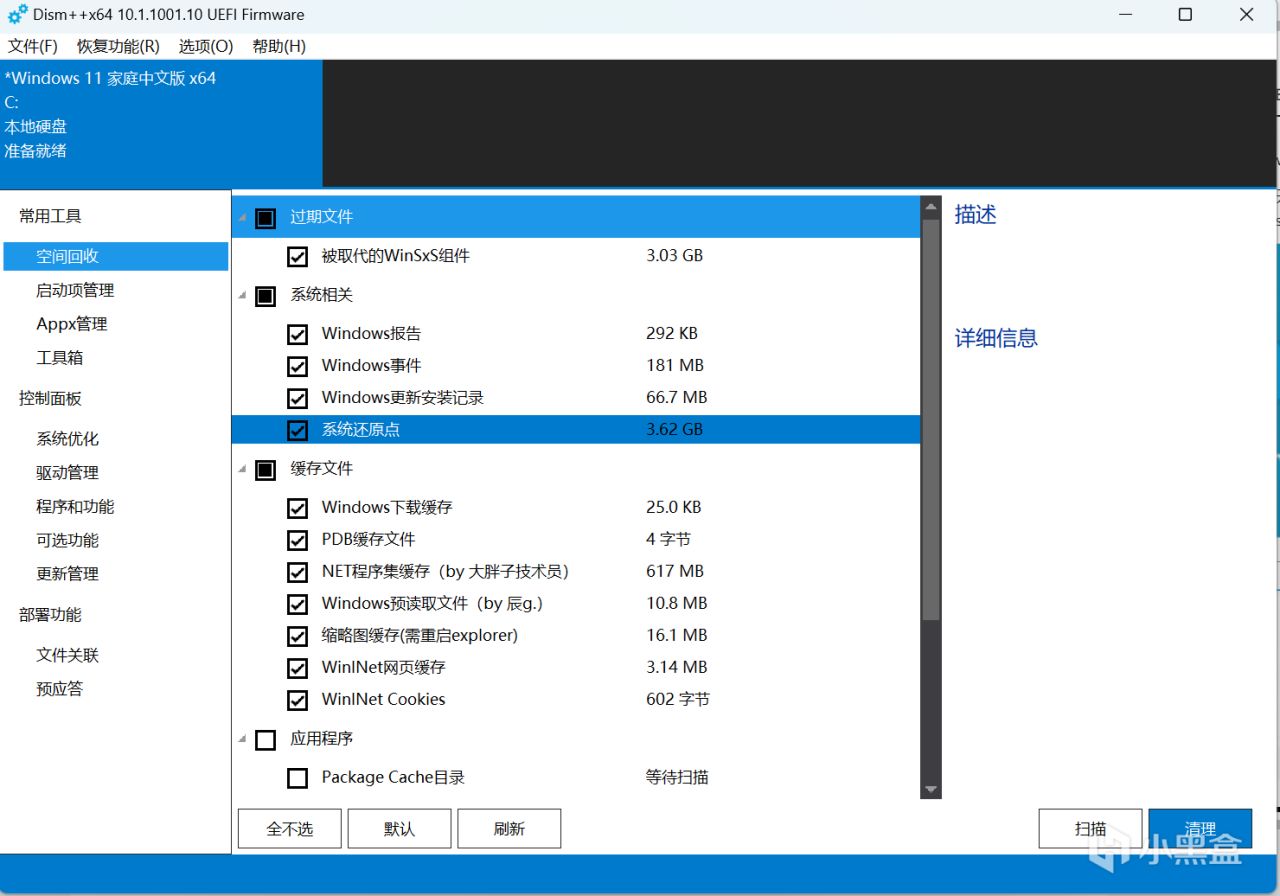
Task: Open the 文件(F) menu
Action: pos(33,46)
